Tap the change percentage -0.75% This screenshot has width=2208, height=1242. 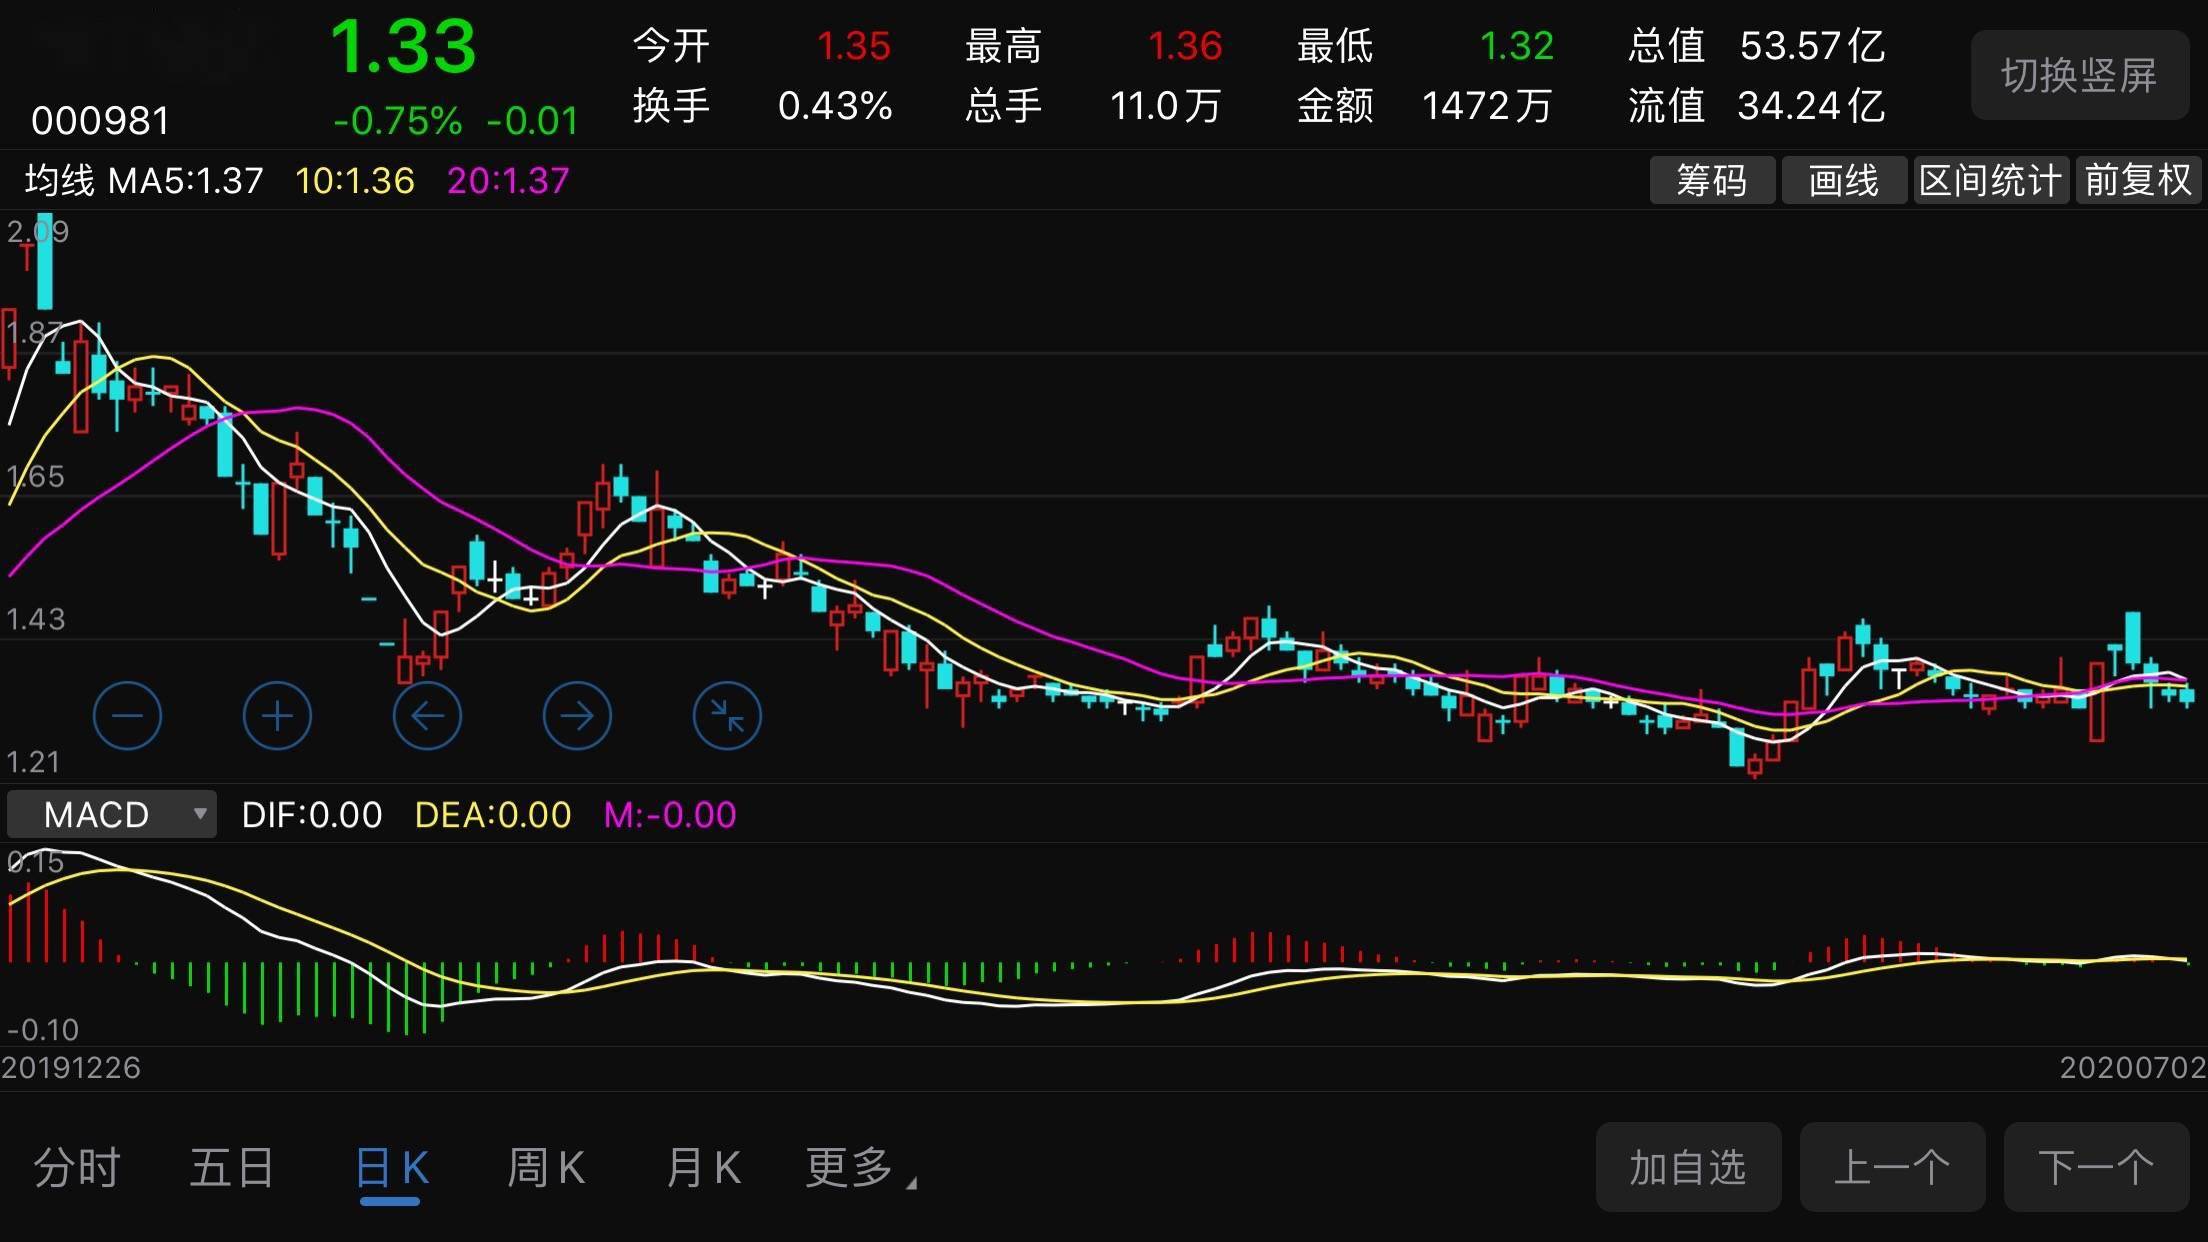tap(398, 121)
